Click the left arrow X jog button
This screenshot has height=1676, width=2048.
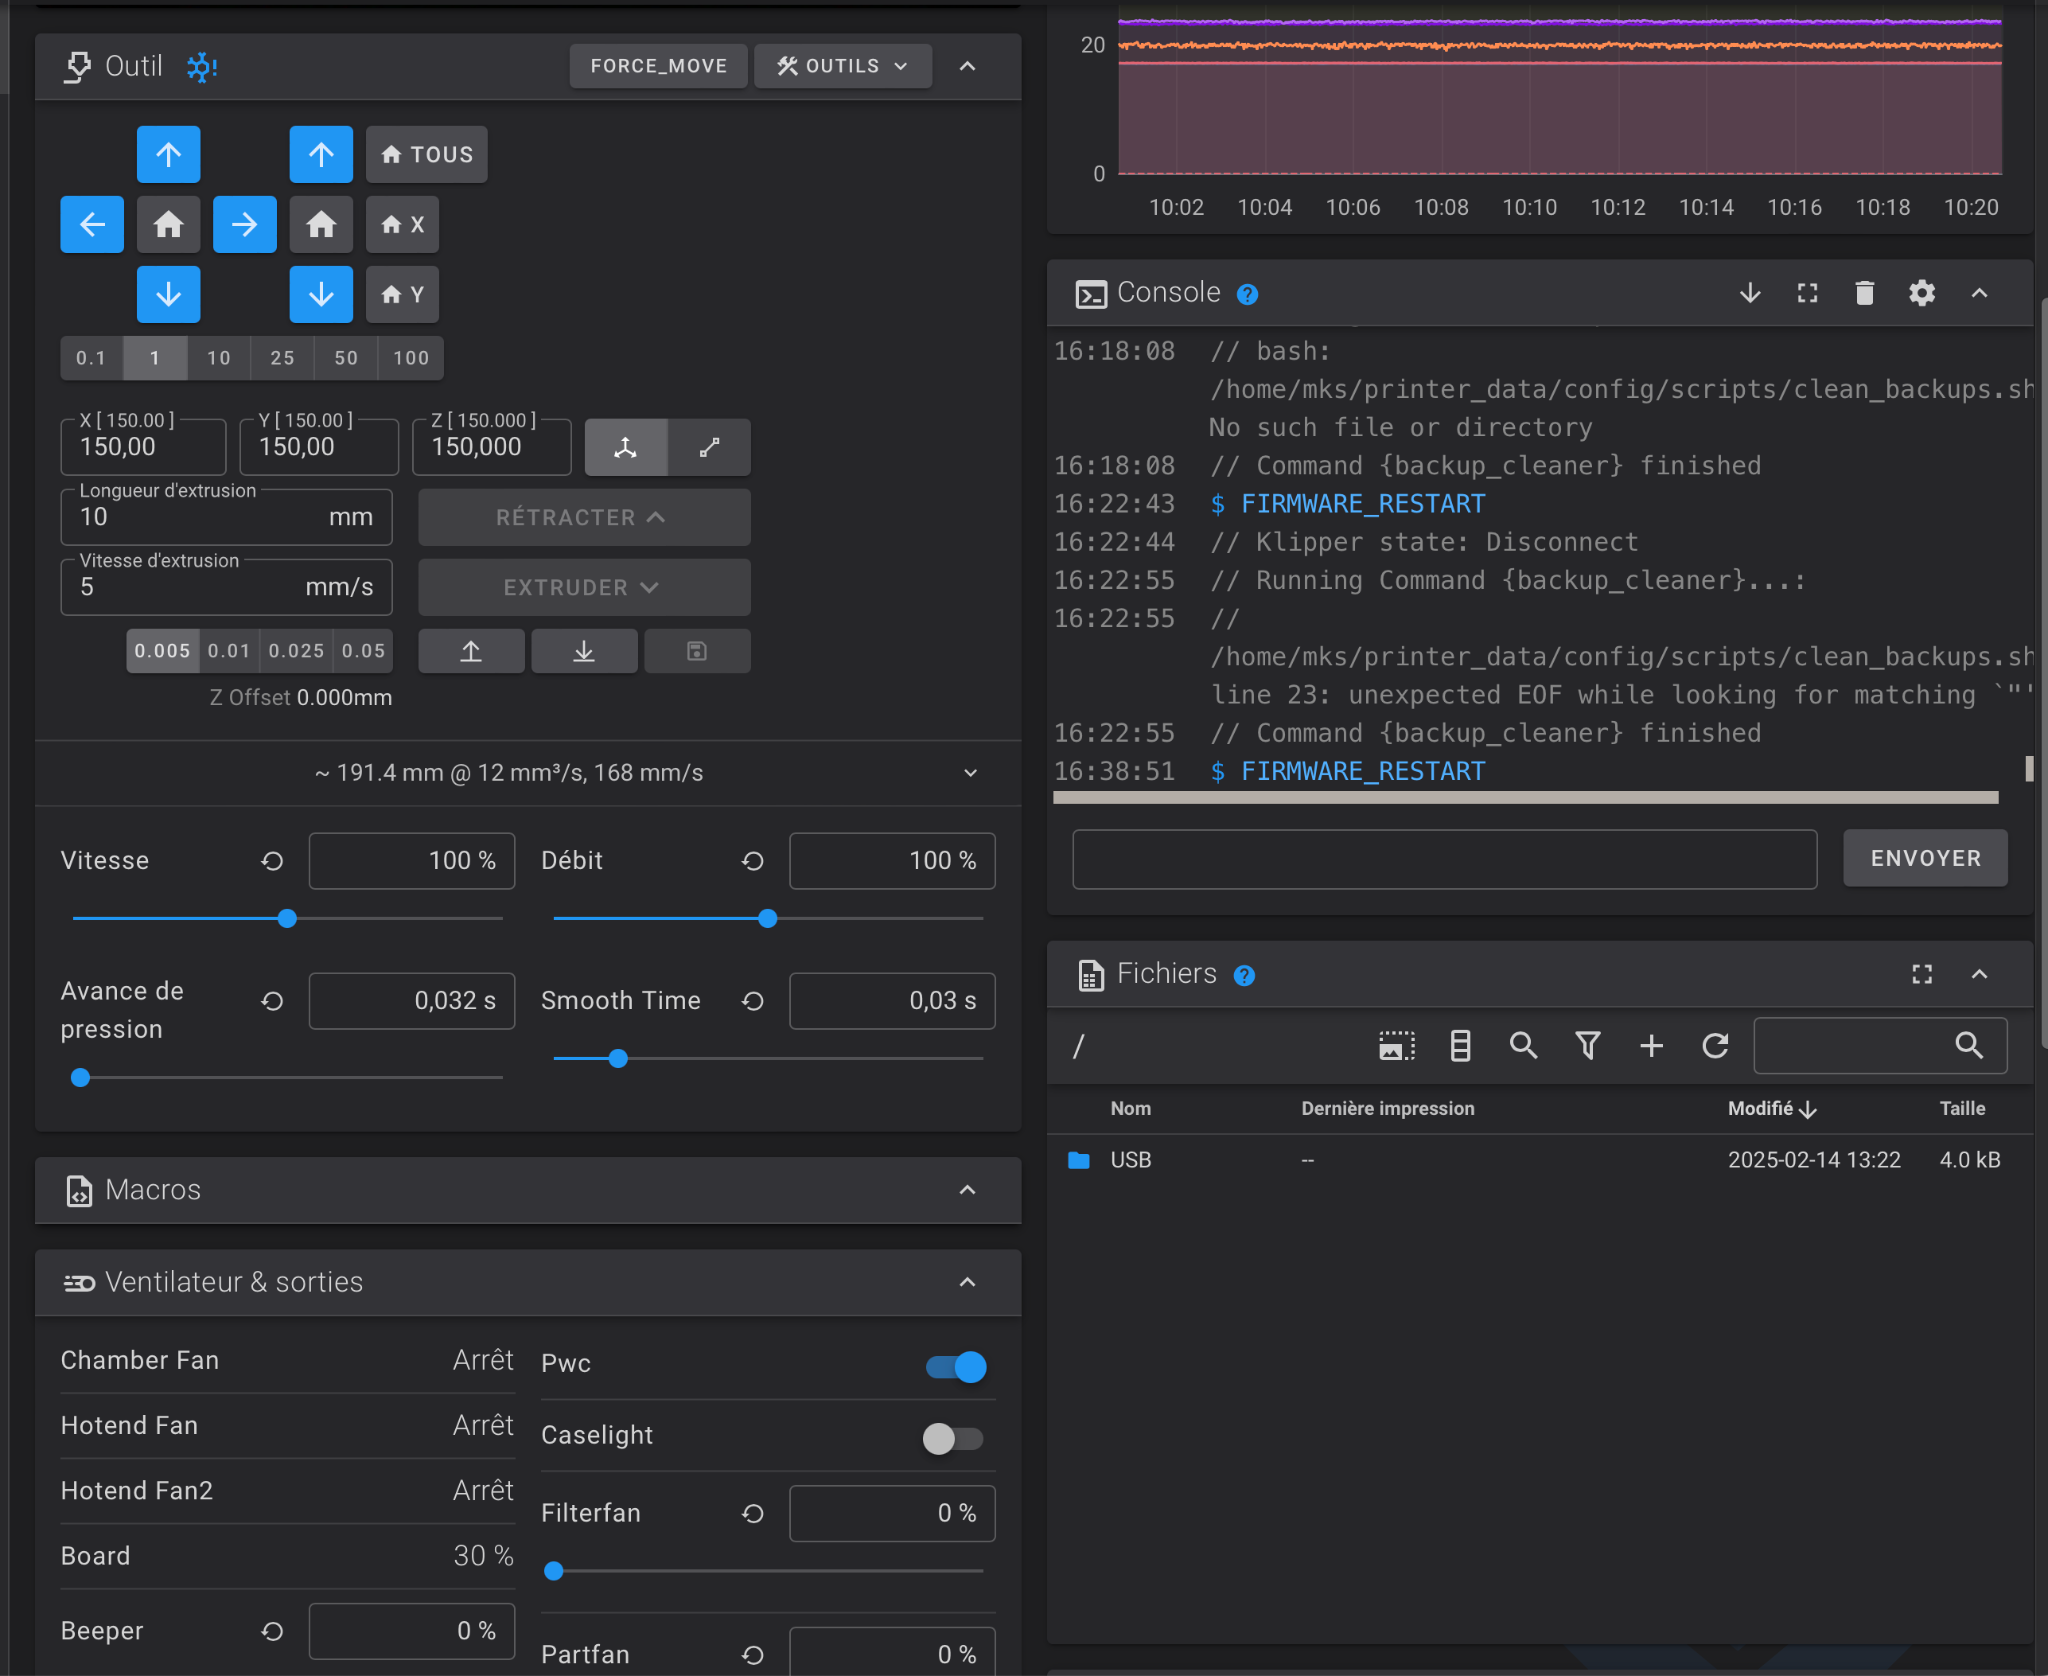92,224
